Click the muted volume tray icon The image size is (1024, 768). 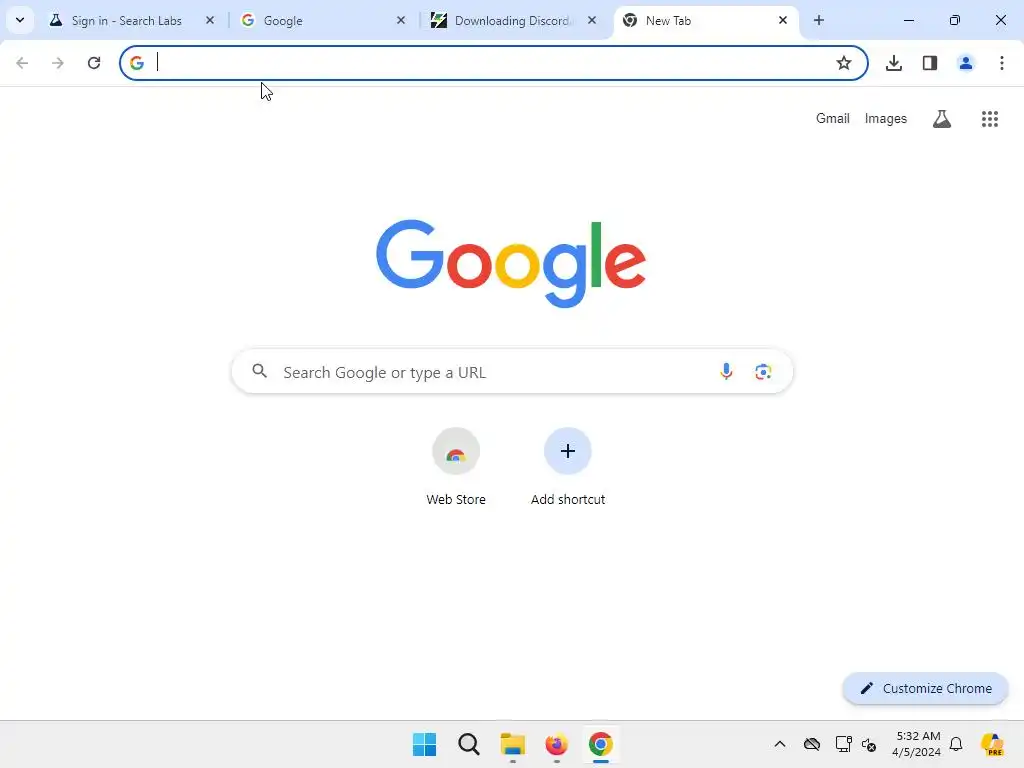click(869, 744)
